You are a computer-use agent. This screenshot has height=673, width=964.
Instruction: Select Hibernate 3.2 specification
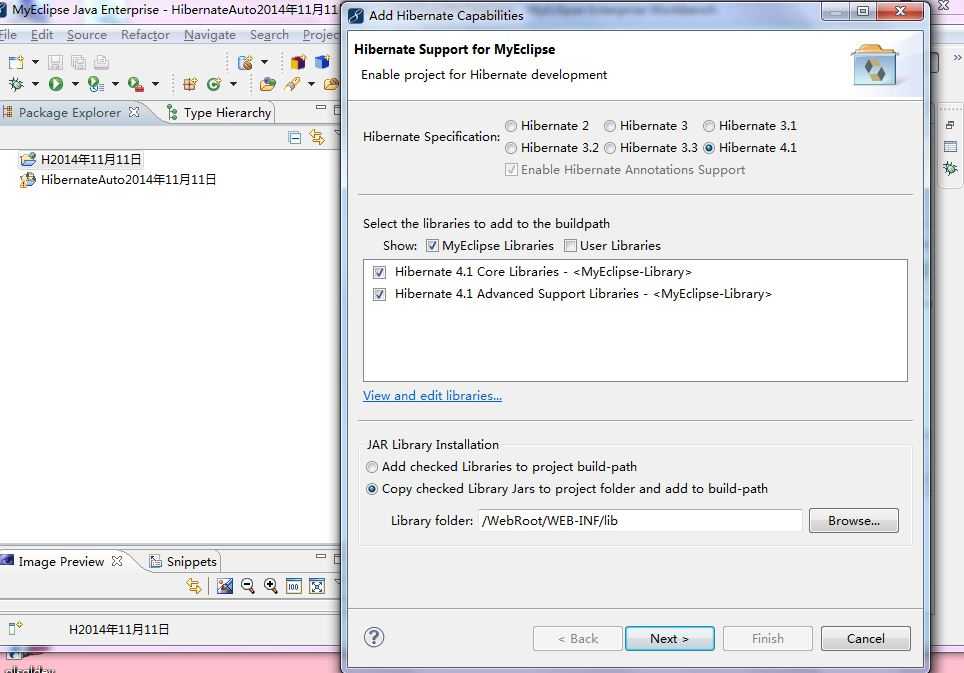[x=511, y=148]
